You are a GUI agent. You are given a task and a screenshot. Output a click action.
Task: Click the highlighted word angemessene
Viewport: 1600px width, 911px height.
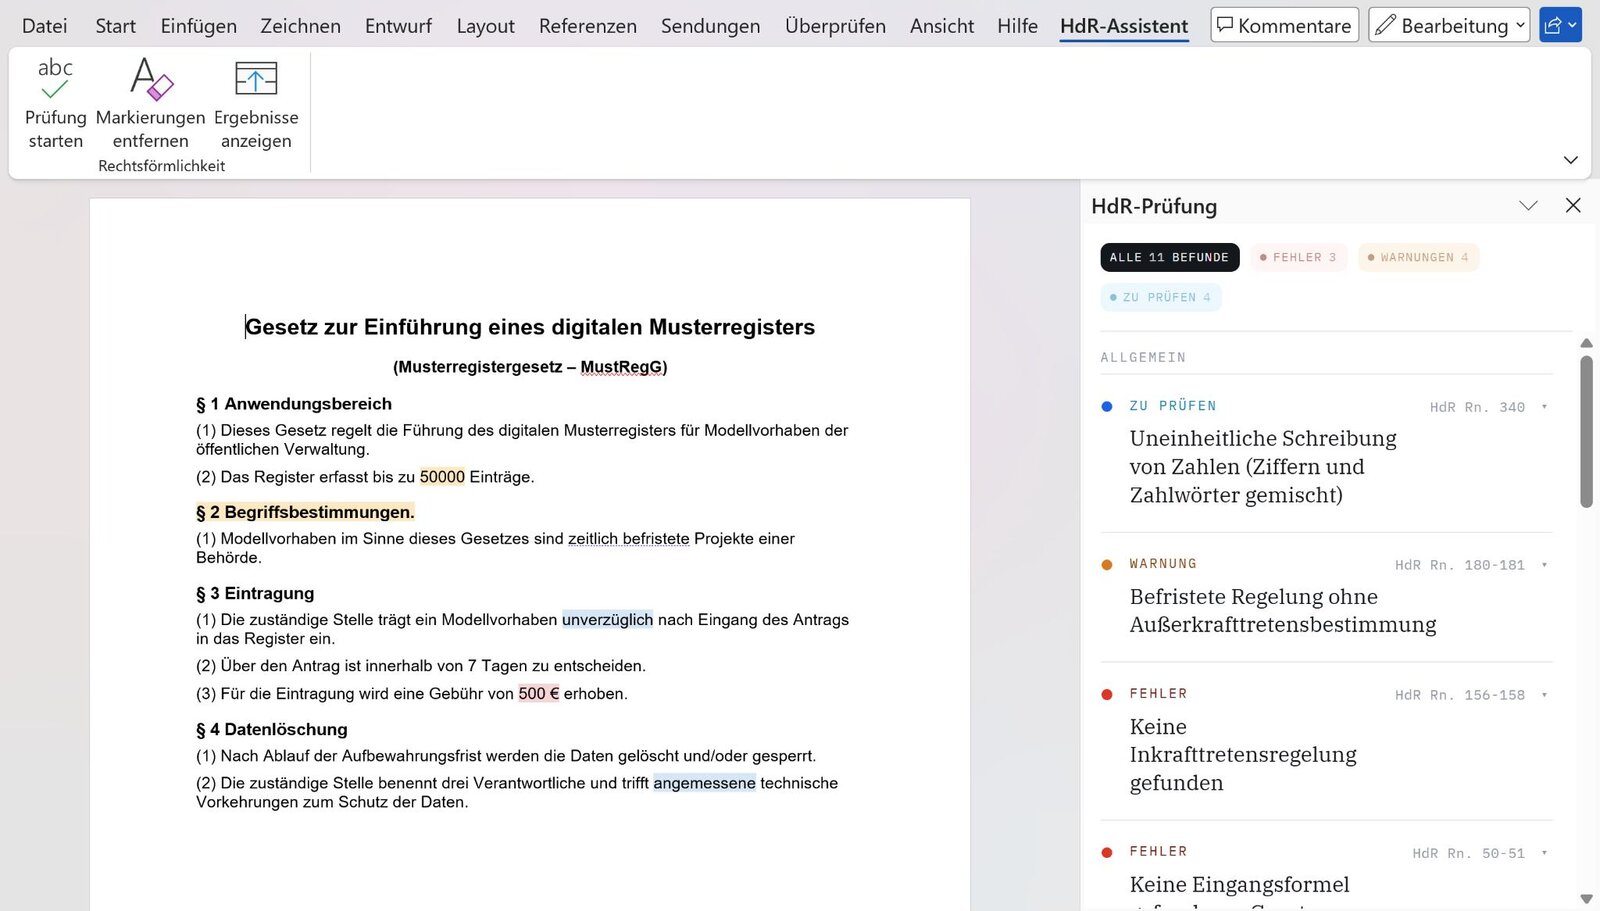pos(704,783)
